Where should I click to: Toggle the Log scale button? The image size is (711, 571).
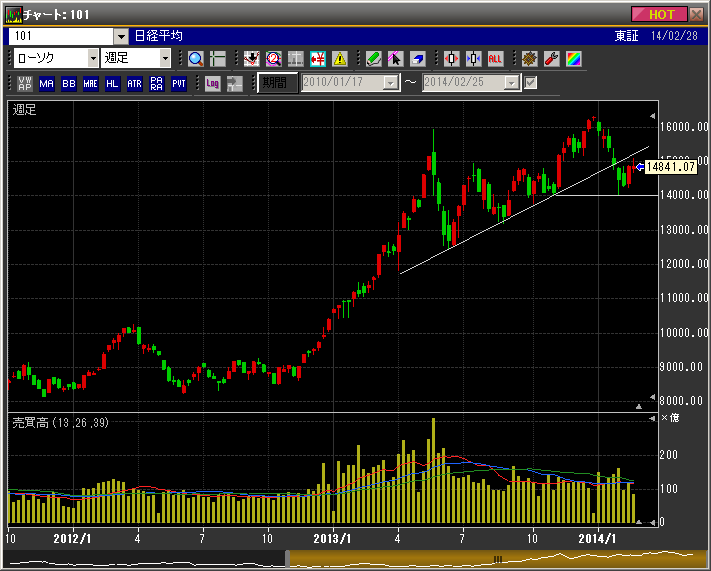tap(212, 83)
